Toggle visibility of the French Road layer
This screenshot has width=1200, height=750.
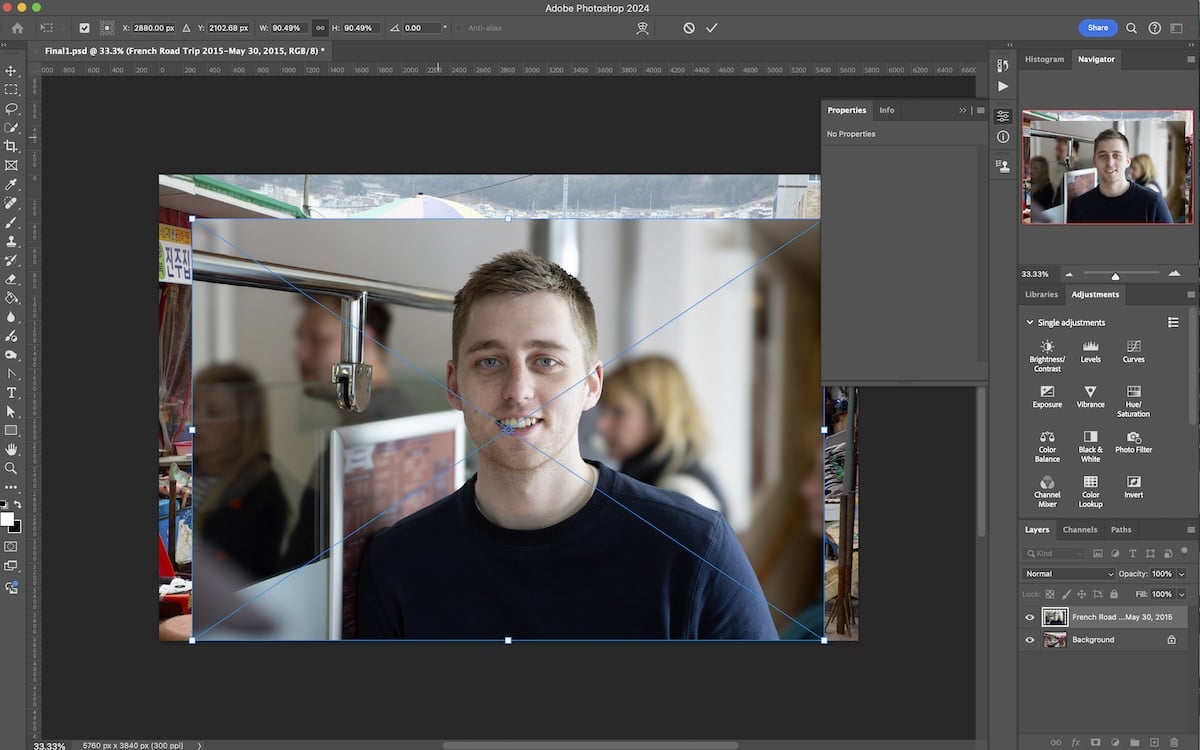1029,617
